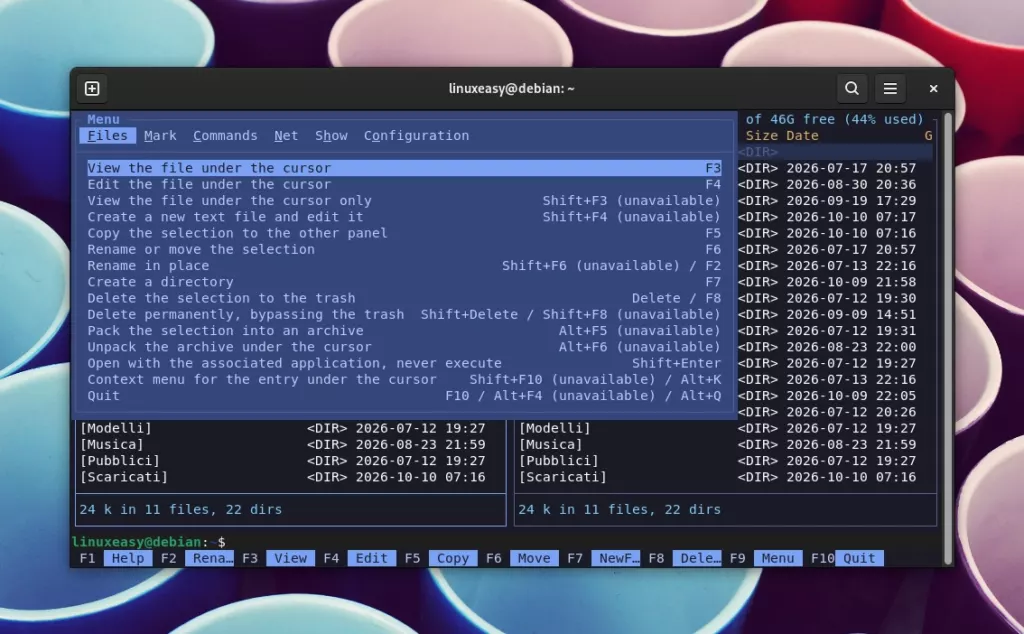The width and height of the screenshot is (1024, 634).
Task: Close the terminal window
Action: coord(933,88)
